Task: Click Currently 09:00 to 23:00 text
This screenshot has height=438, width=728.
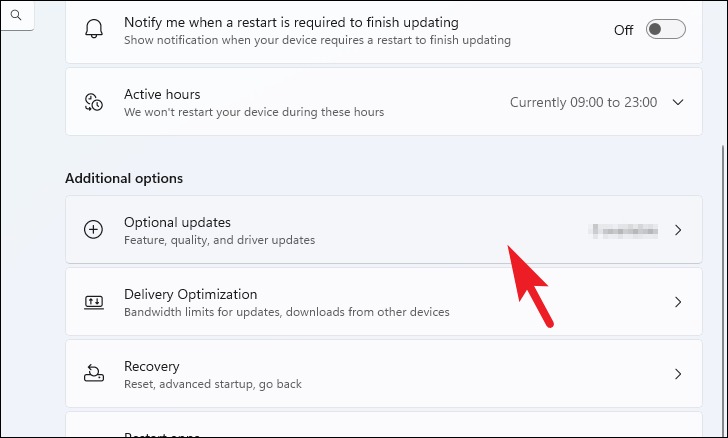Action: point(583,102)
